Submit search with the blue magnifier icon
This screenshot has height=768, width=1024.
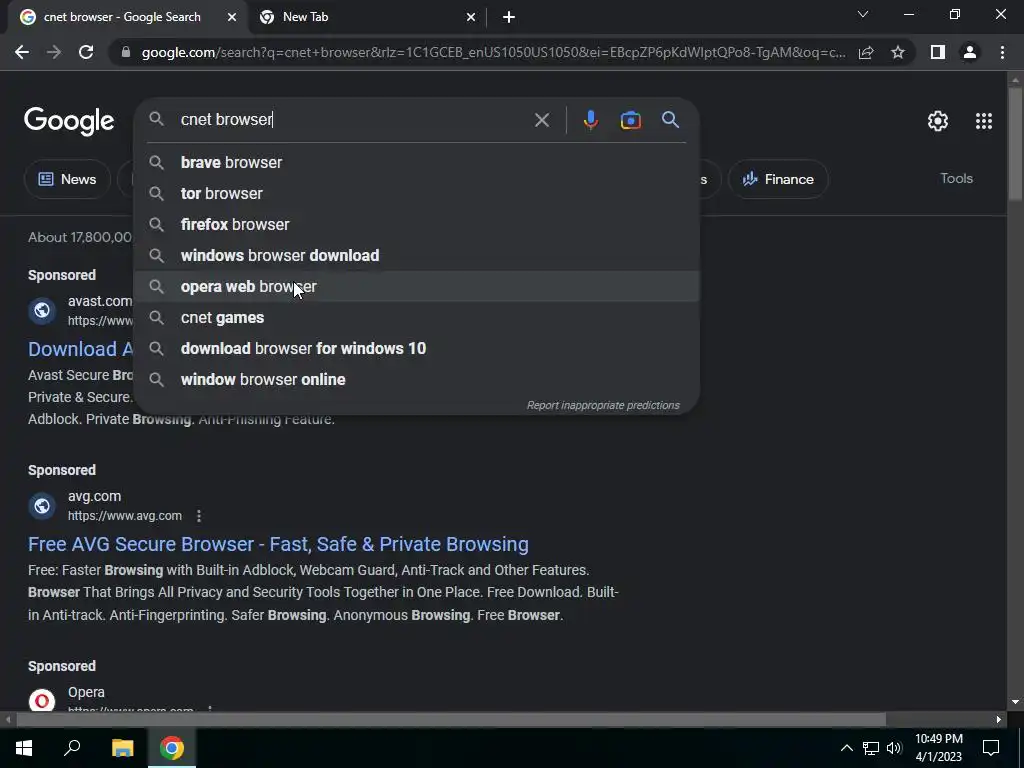(670, 120)
